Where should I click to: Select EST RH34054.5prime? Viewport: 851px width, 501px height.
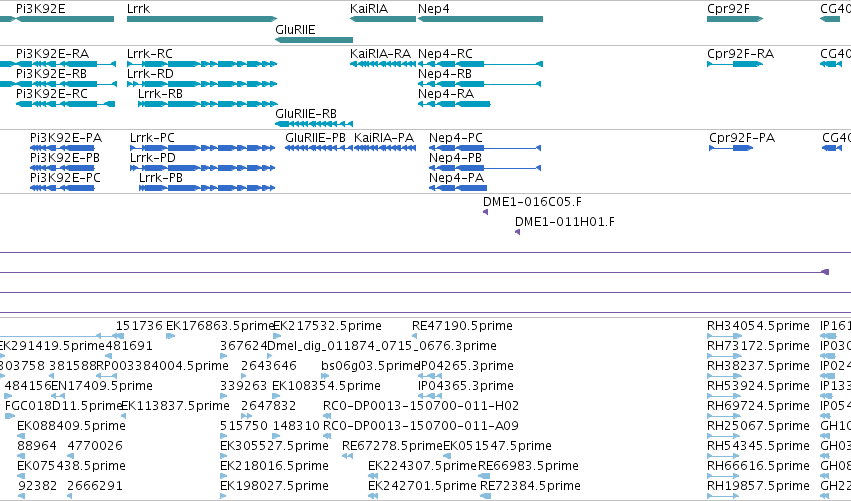[724, 336]
